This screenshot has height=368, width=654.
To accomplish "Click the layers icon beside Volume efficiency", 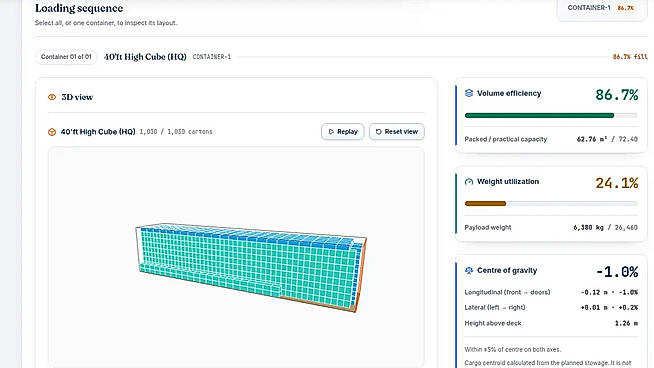I will (x=469, y=93).
